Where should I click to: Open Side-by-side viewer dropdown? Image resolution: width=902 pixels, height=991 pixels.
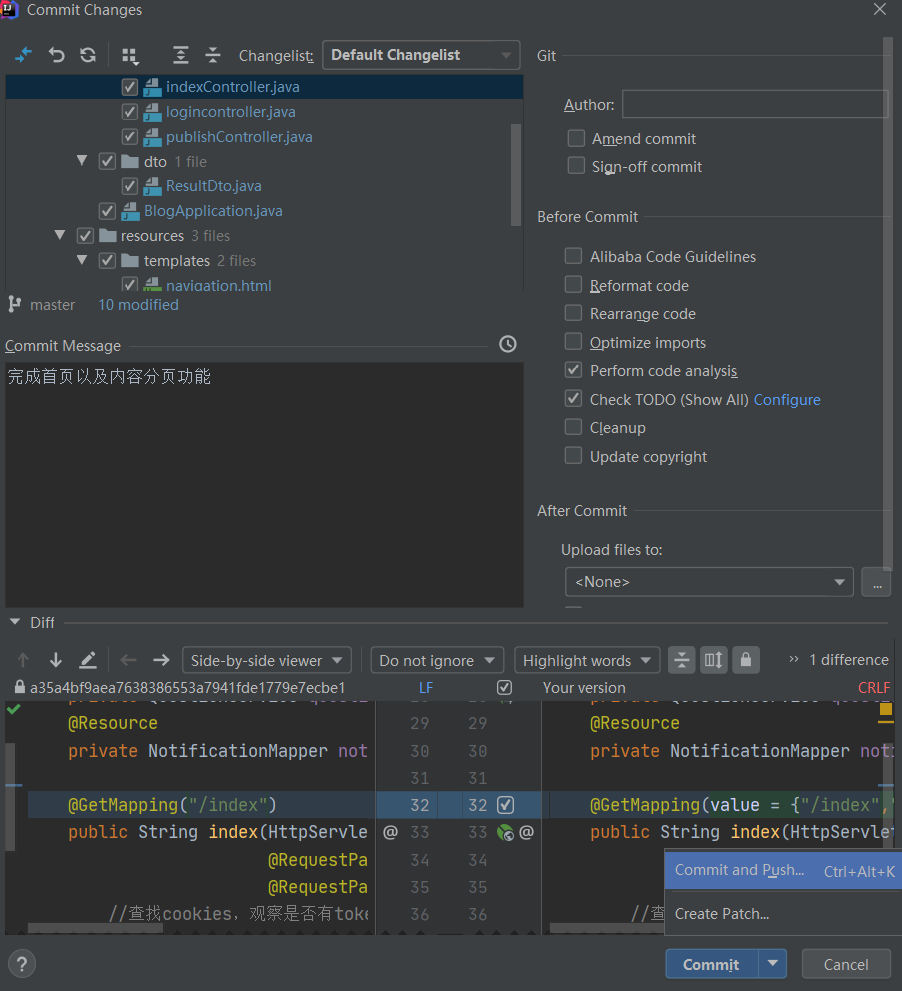click(x=267, y=660)
